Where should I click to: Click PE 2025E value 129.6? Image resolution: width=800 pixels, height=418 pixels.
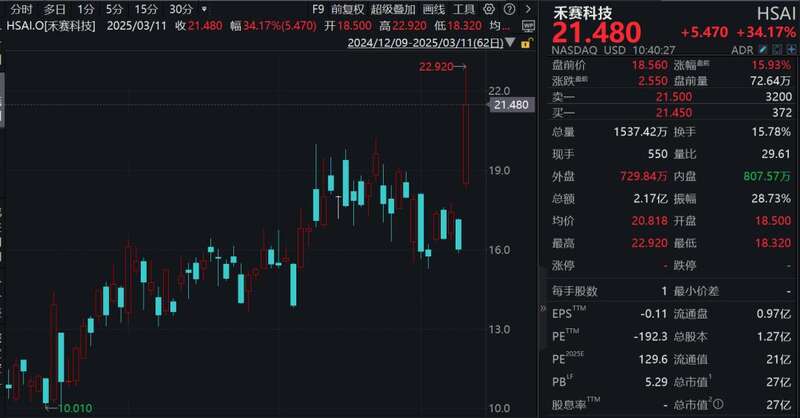tap(653, 359)
